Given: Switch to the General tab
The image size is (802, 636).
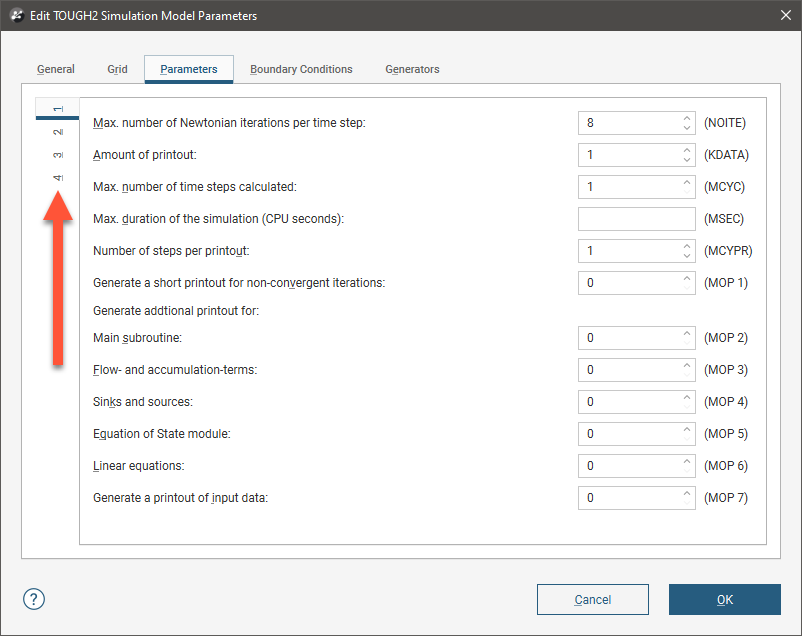Looking at the screenshot, I should tap(56, 69).
